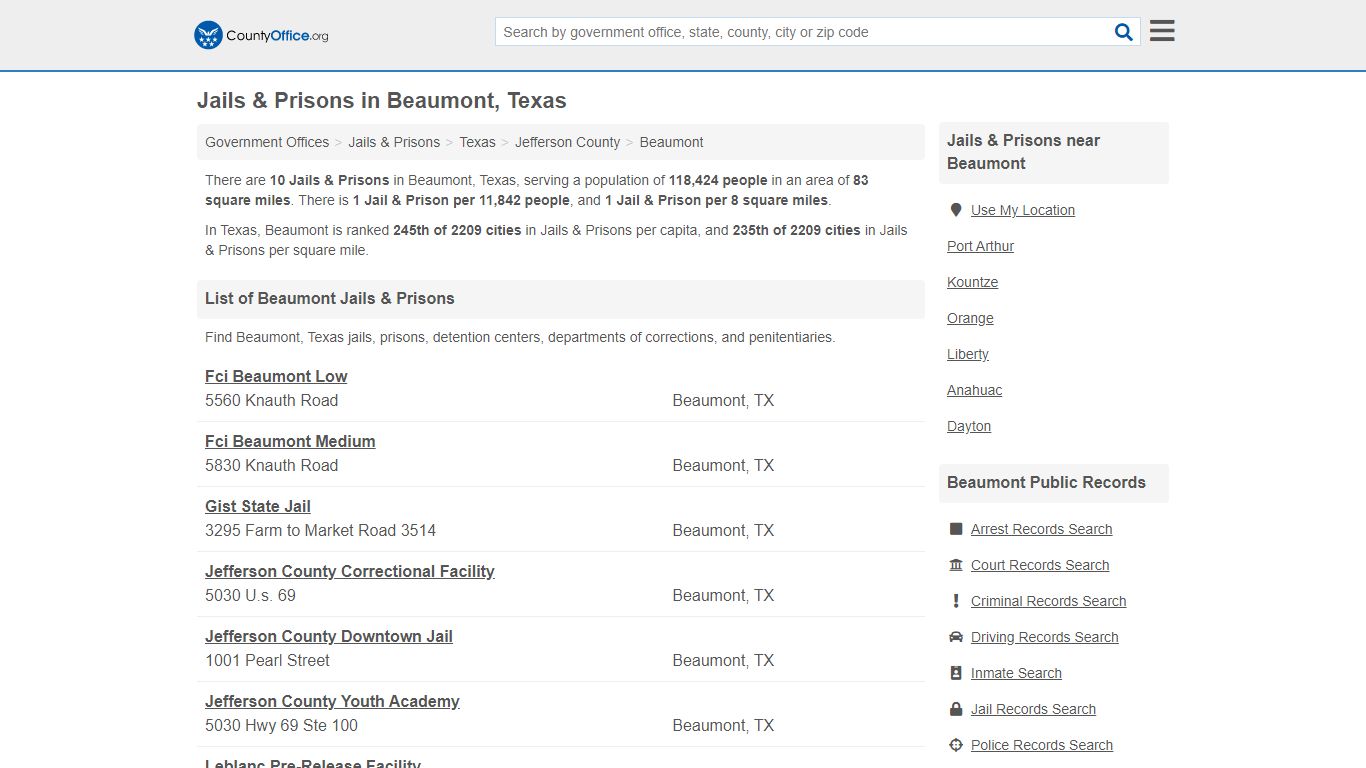
Task: Select Beaumont breadcrumb
Action: pyautogui.click(x=671, y=142)
